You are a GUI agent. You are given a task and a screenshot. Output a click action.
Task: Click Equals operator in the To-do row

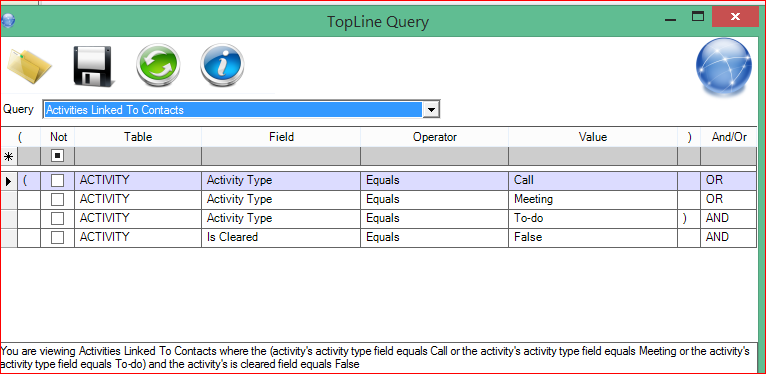click(x=434, y=218)
